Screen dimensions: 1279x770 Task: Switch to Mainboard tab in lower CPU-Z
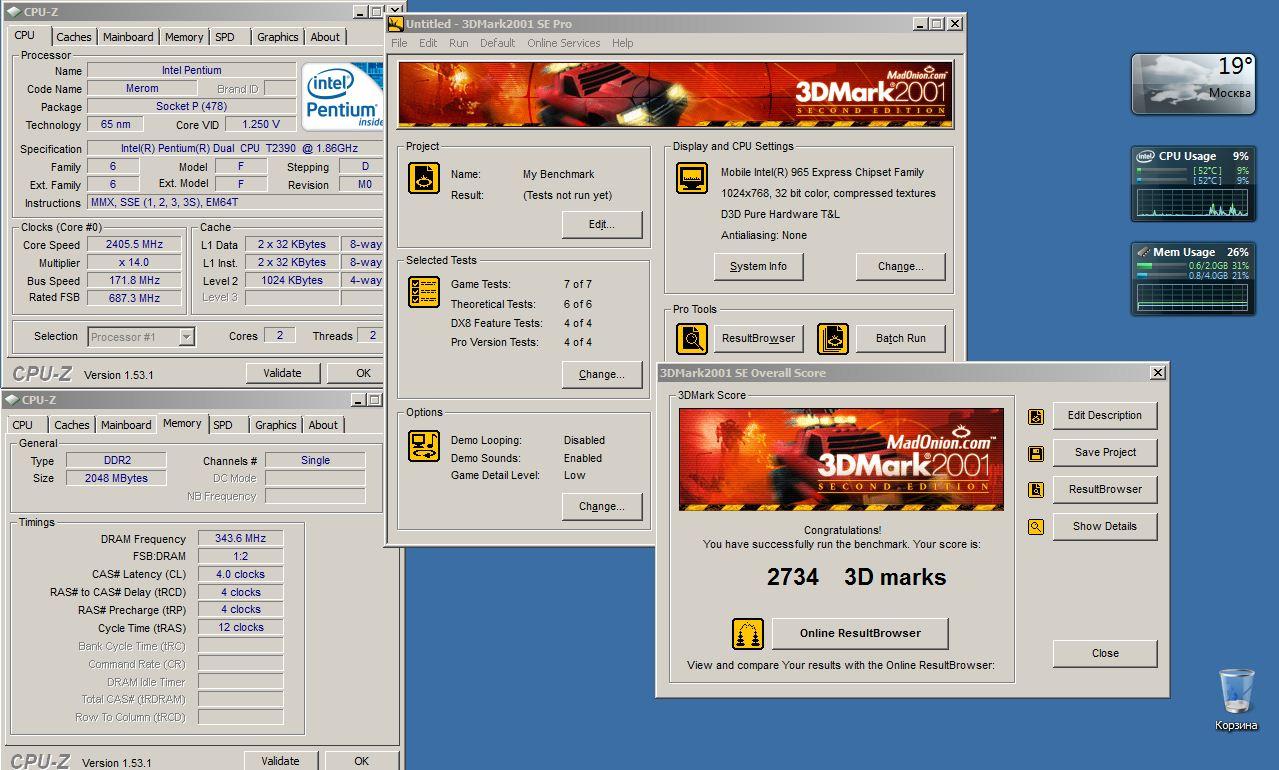[126, 425]
